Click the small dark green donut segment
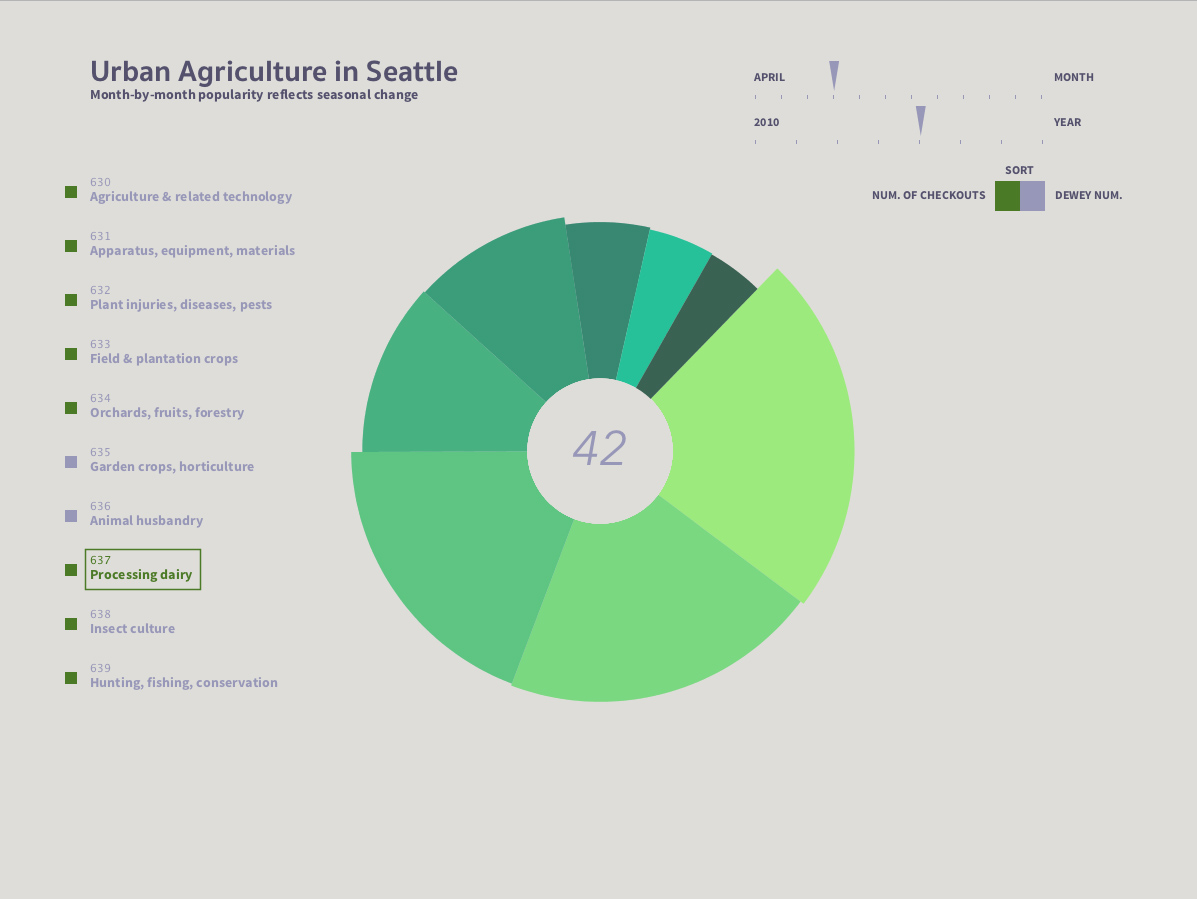Screen dimensions: 1197x899 click(x=702, y=322)
